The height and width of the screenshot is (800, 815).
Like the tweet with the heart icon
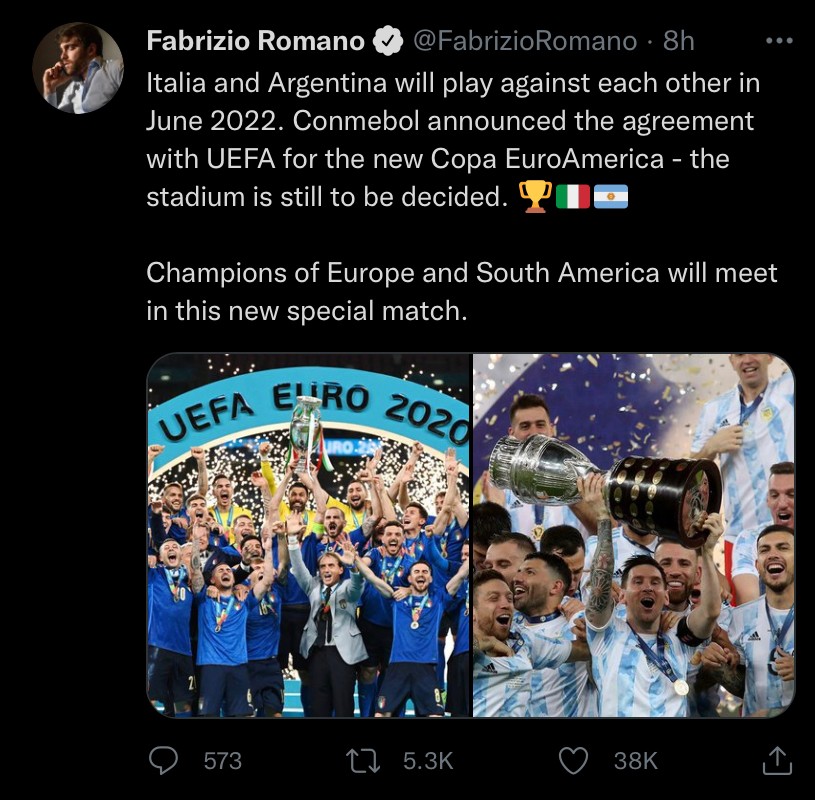[x=573, y=761]
